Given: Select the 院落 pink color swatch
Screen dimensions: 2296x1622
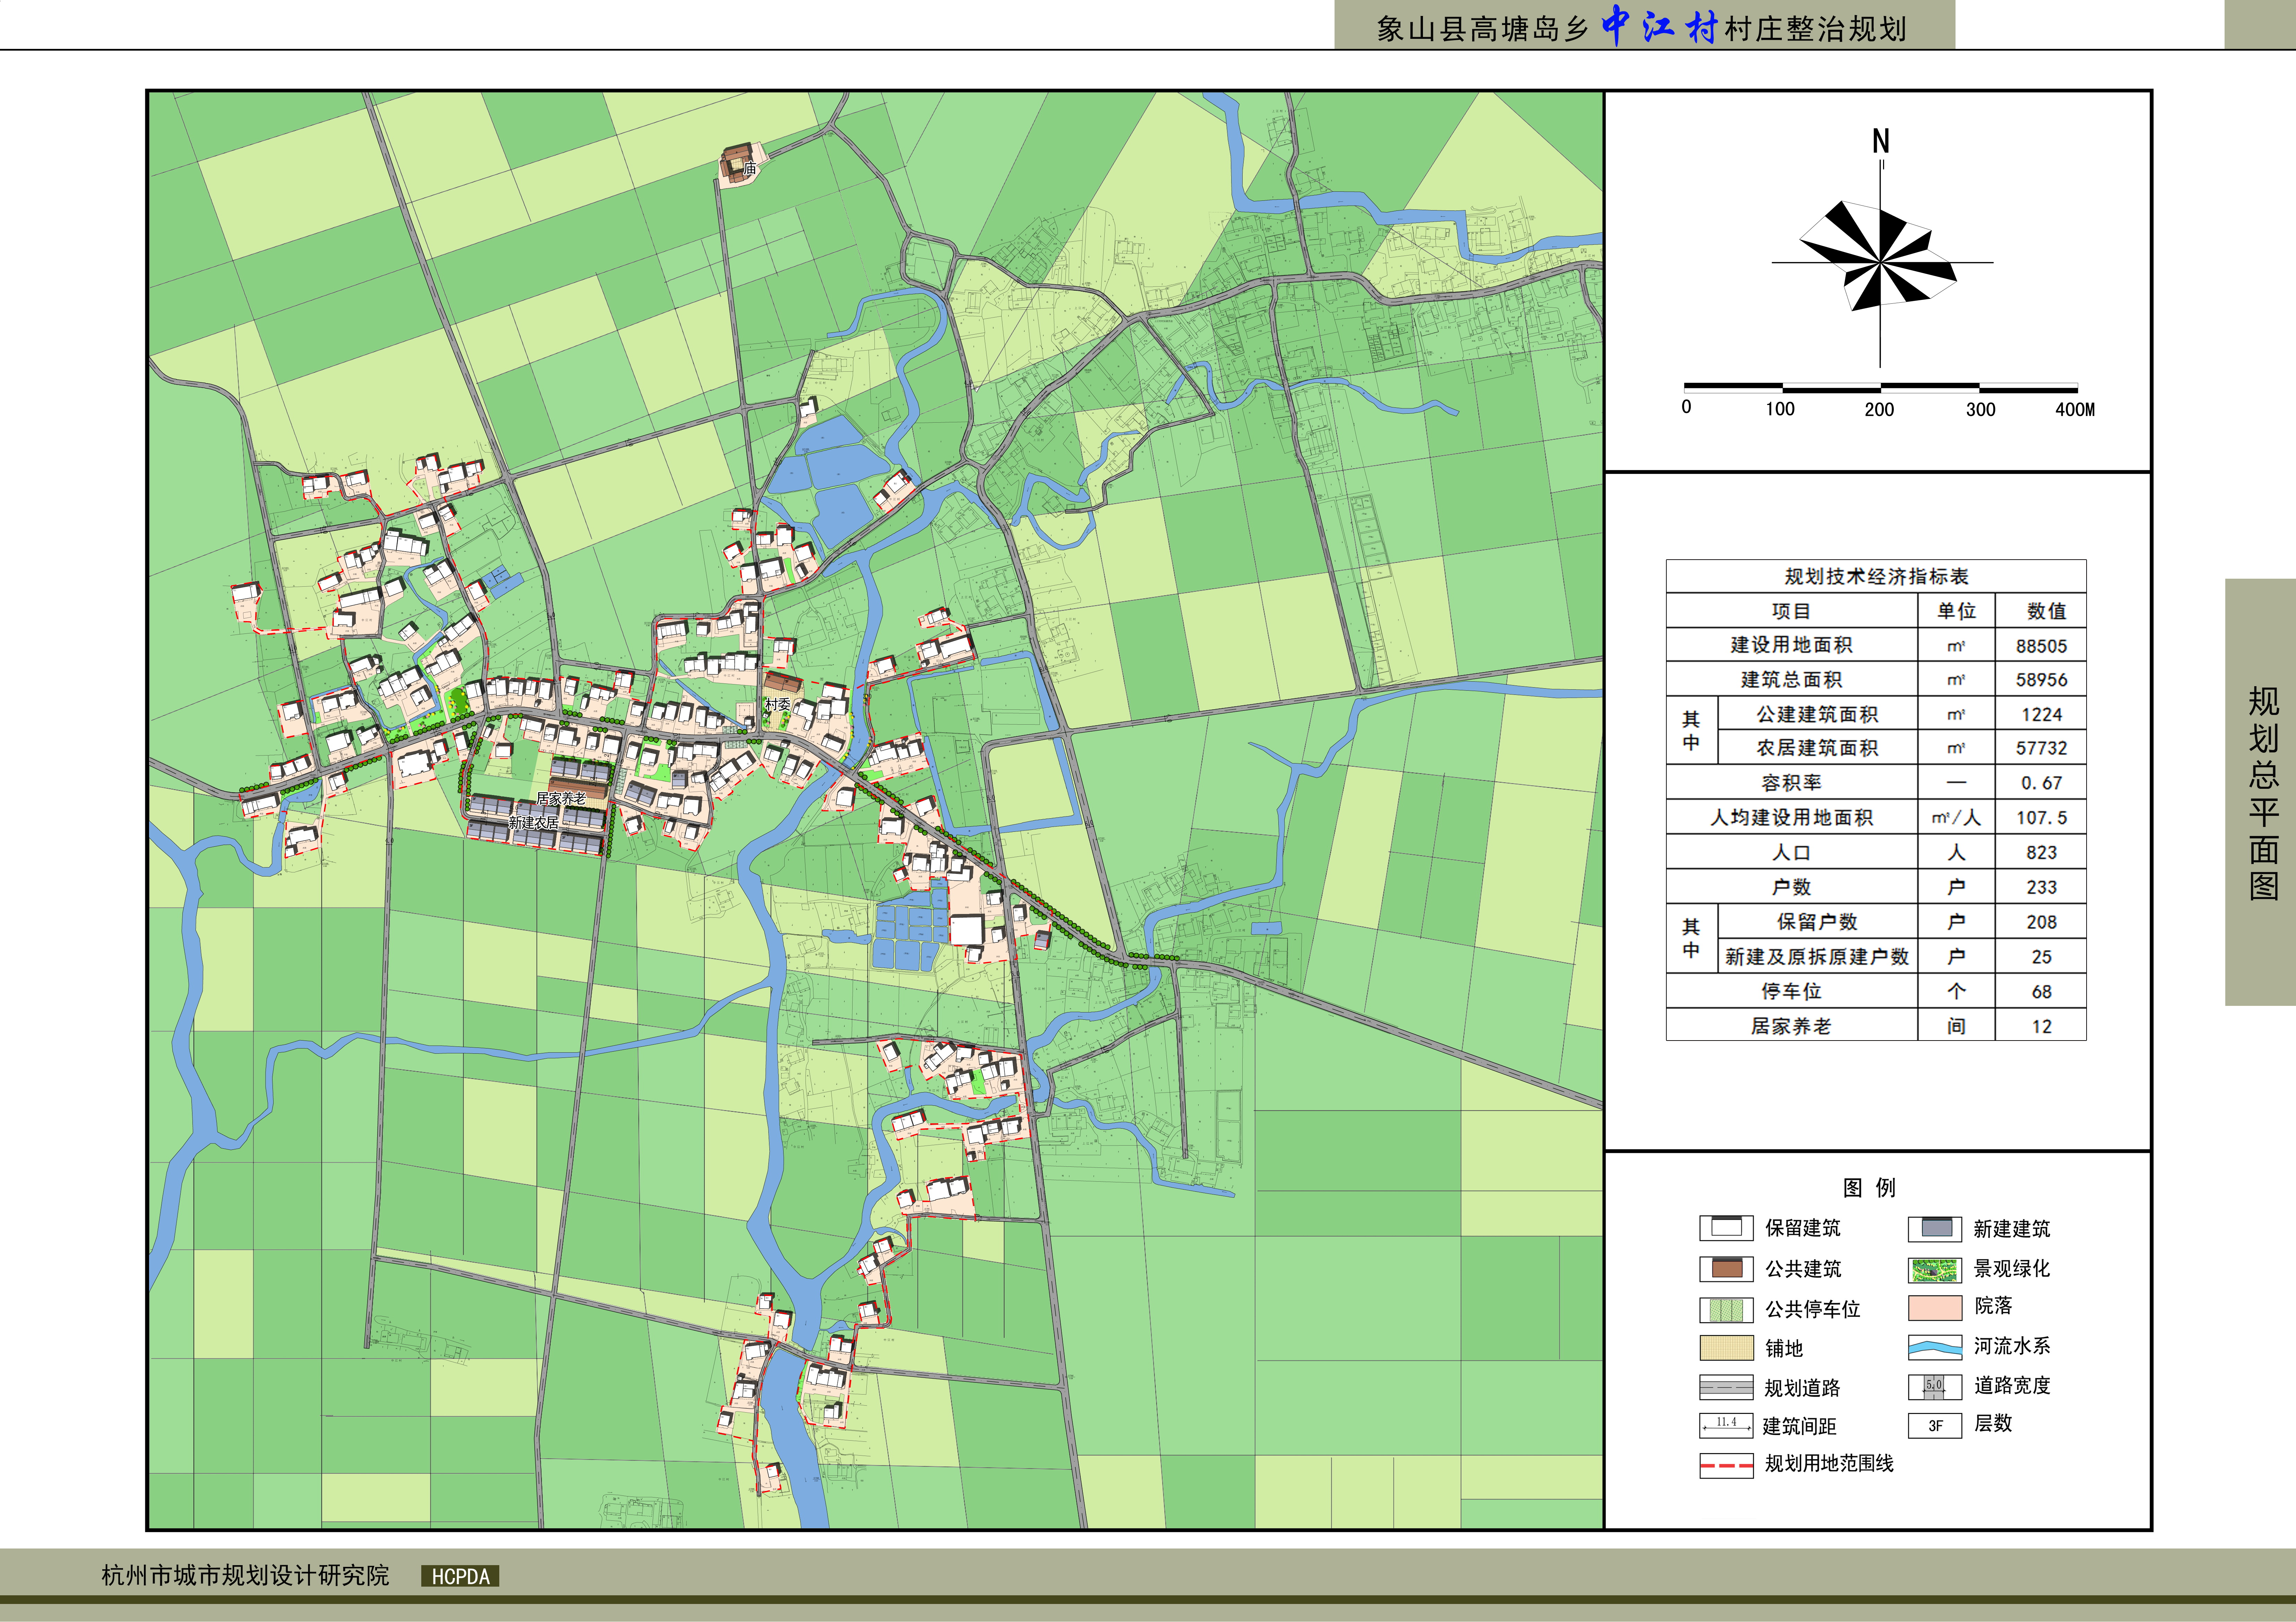Looking at the screenshot, I should (x=1935, y=1308).
